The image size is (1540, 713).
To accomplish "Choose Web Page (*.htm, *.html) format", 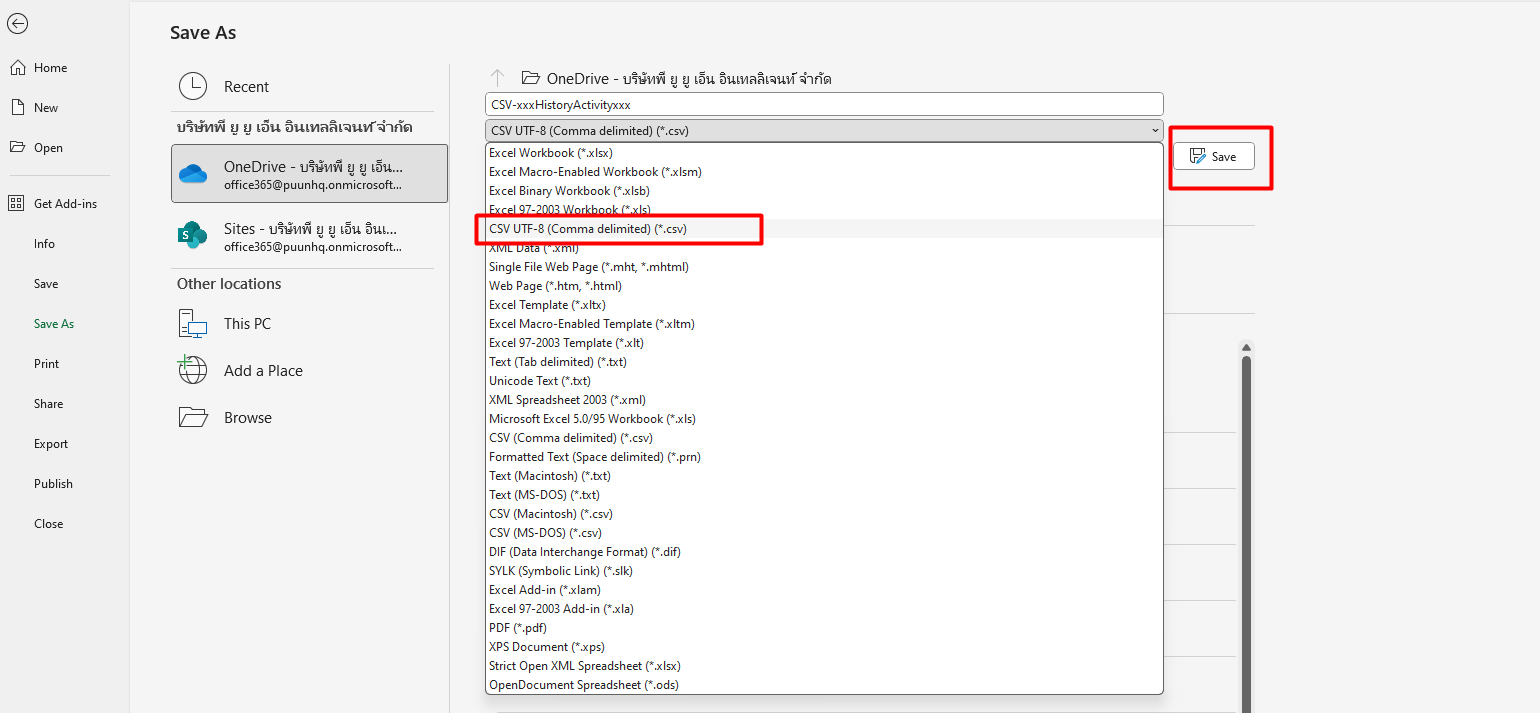I will coord(824,286).
